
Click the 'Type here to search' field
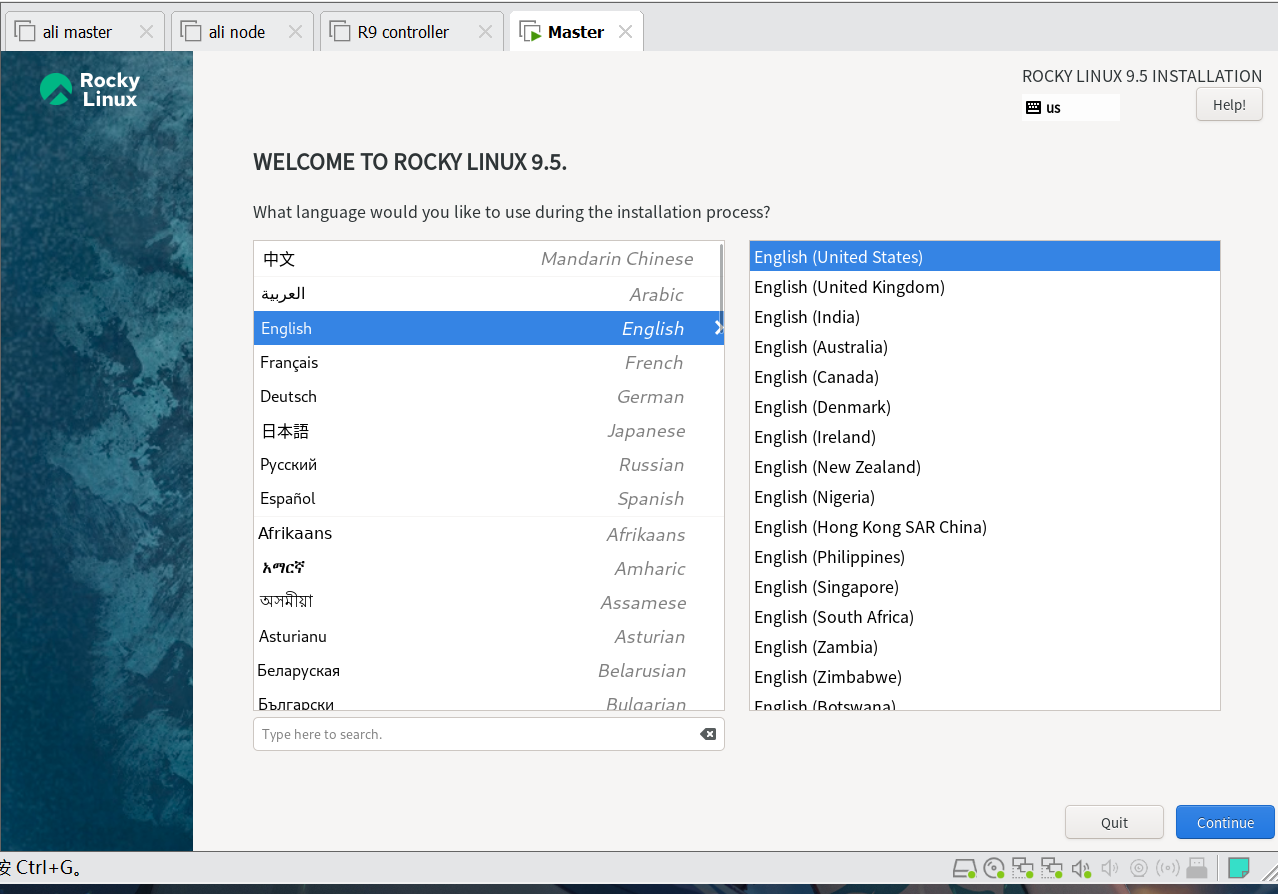[x=488, y=734]
